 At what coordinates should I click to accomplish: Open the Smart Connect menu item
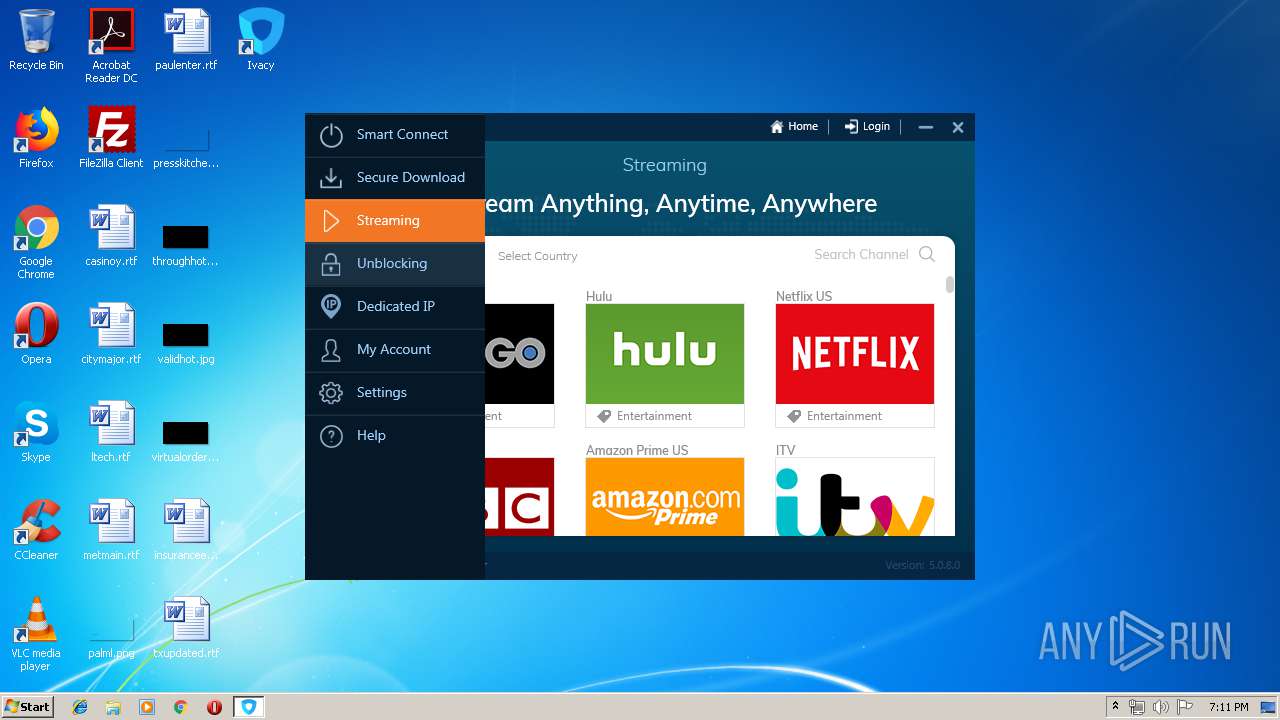tap(395, 135)
